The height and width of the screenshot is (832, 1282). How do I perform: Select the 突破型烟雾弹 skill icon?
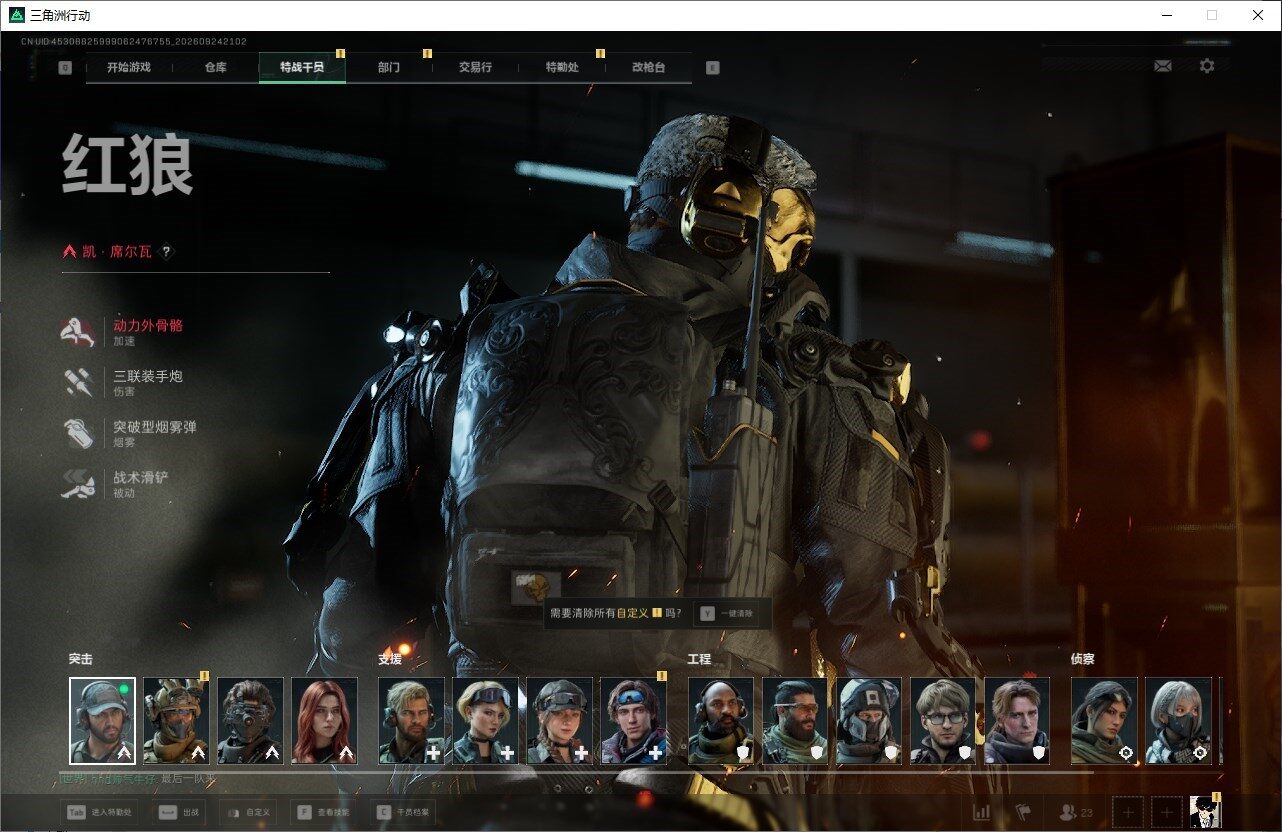pyautogui.click(x=77, y=433)
